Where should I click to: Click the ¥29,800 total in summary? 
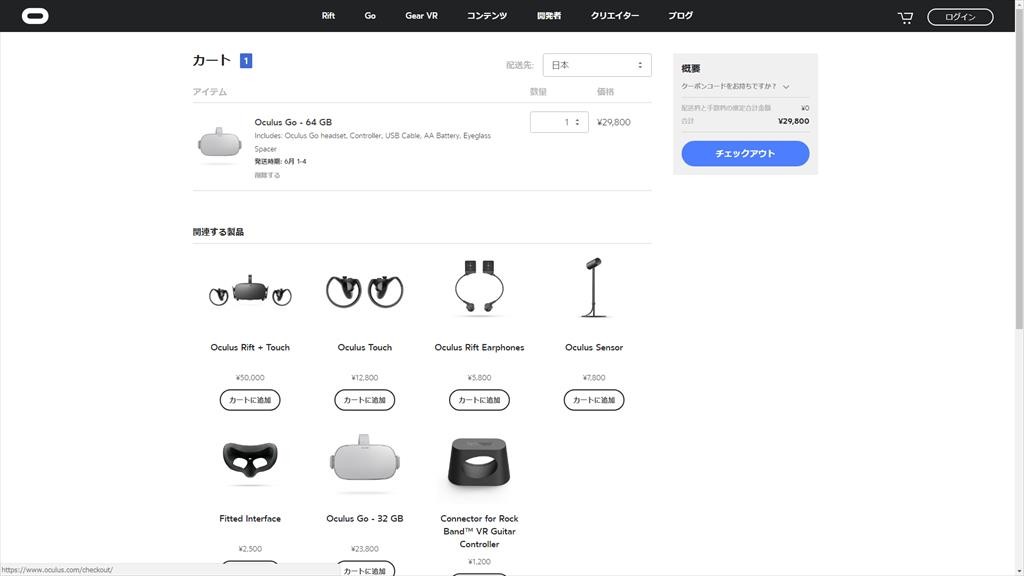pos(793,121)
